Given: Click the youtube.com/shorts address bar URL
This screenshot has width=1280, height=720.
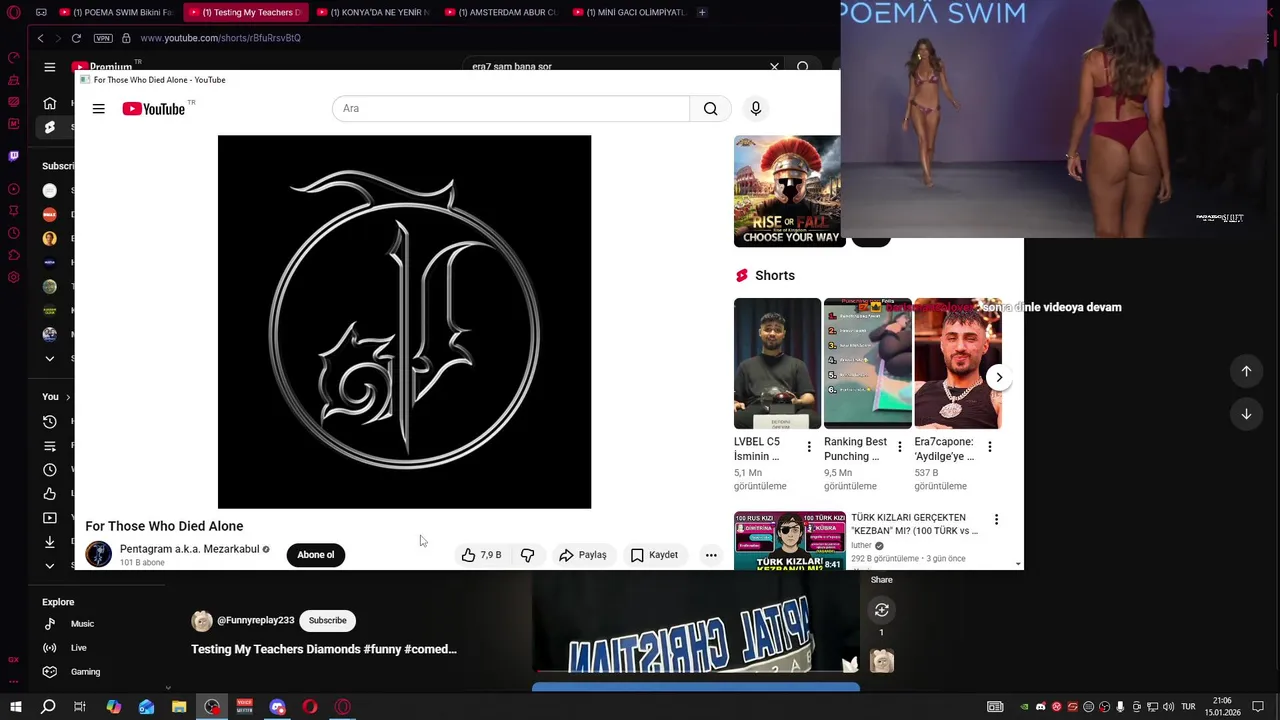Looking at the screenshot, I should coord(220,38).
